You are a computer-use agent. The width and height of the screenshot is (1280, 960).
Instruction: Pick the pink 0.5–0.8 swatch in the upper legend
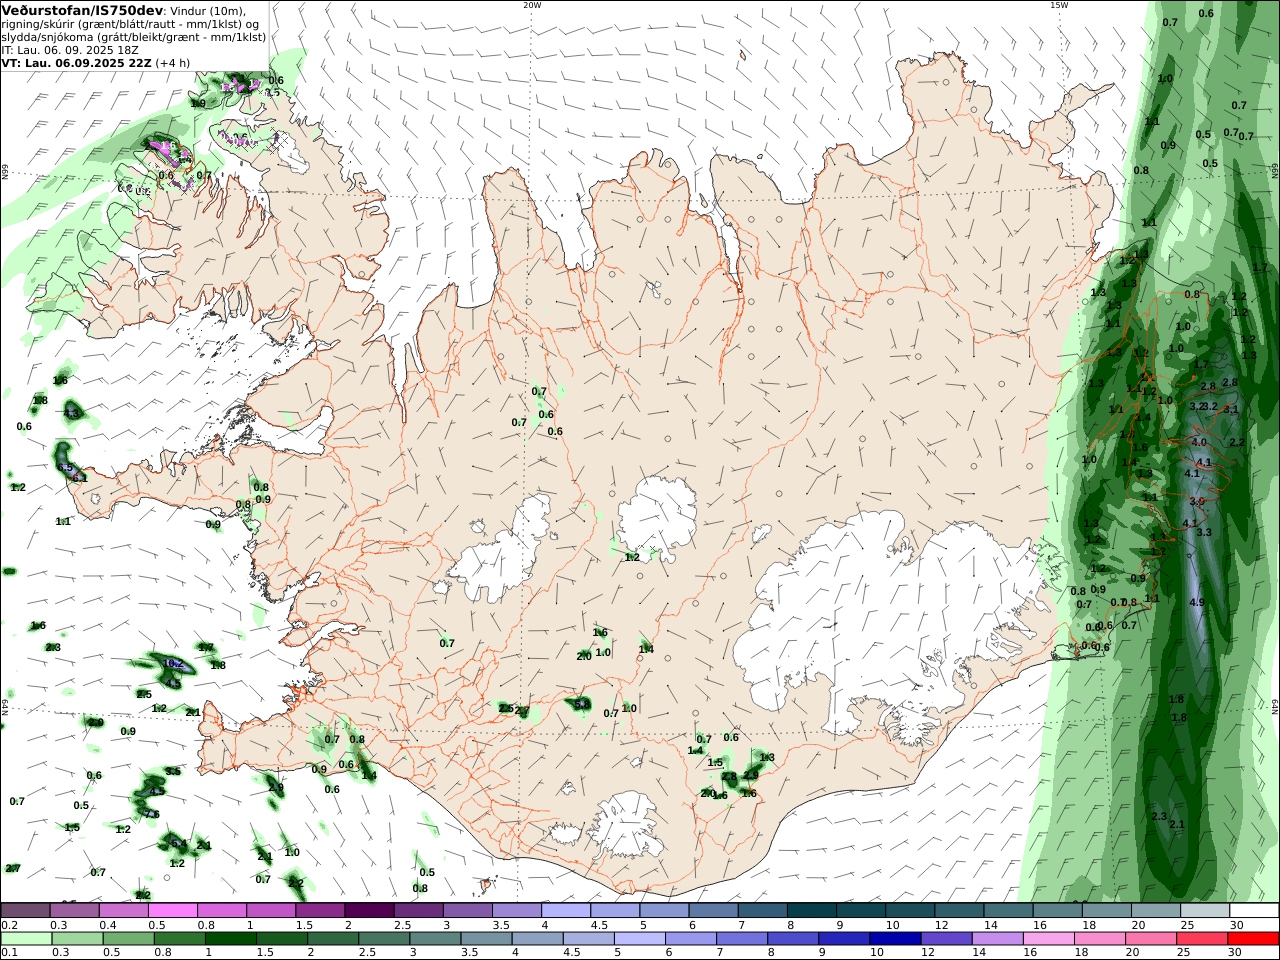click(173, 910)
